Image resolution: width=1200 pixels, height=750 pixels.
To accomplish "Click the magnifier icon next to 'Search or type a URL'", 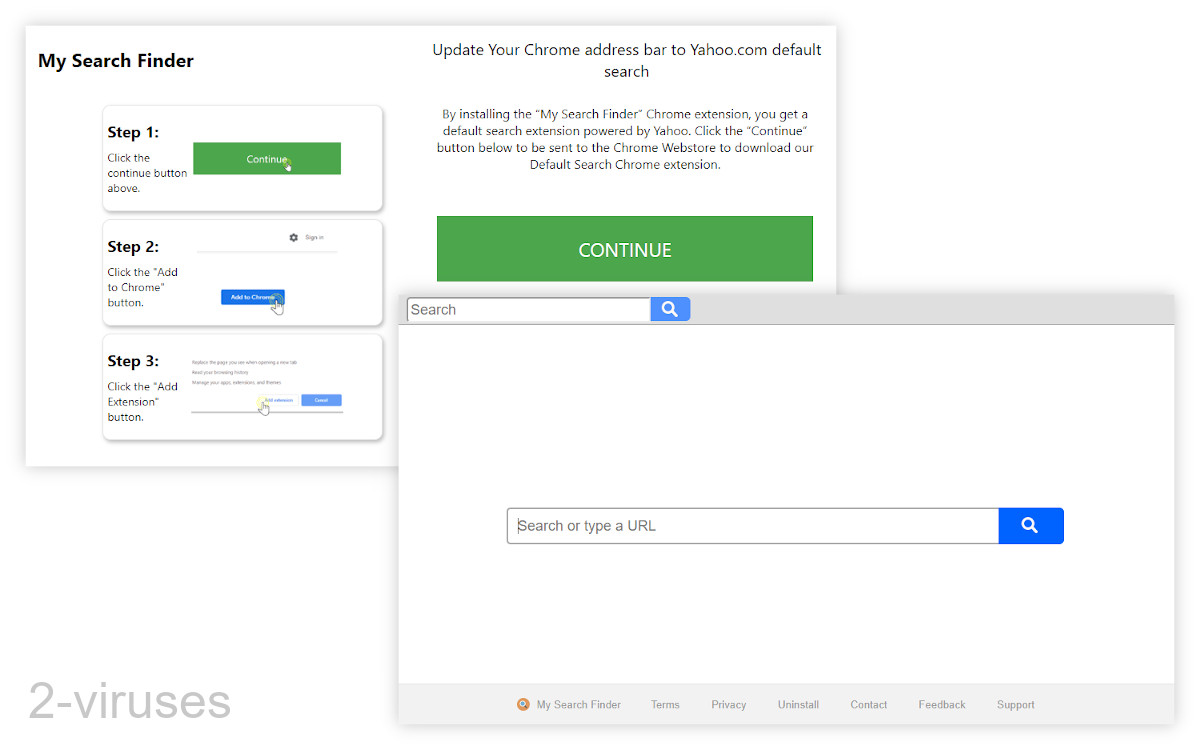I will [1031, 525].
